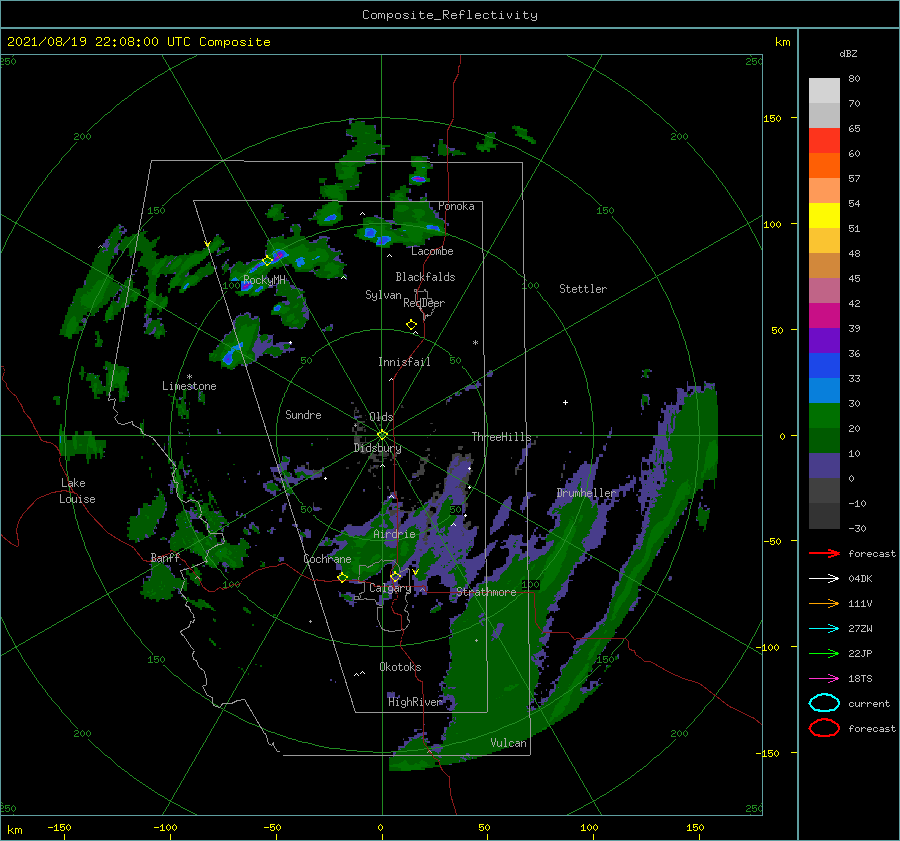Select the 10 dBZ slate purple swatch

click(x=824, y=466)
